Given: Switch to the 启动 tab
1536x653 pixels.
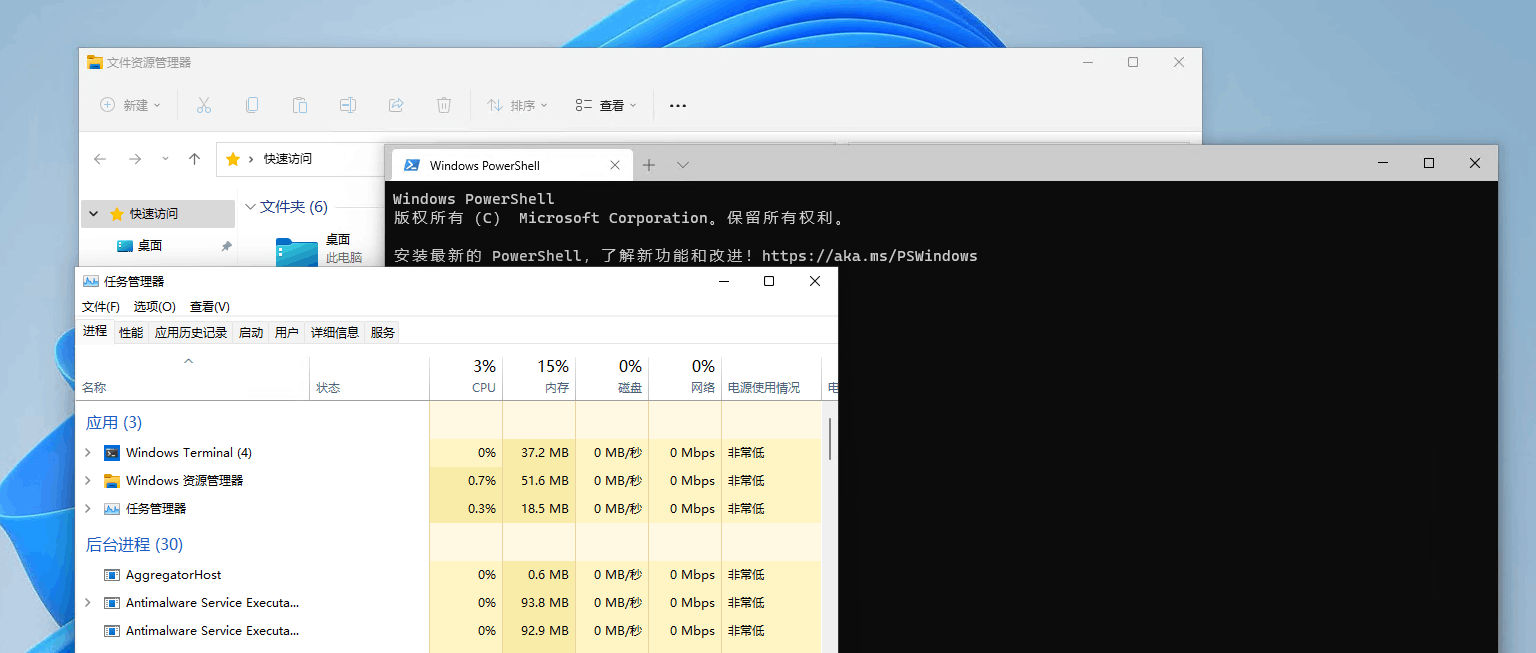Looking at the screenshot, I should (251, 333).
